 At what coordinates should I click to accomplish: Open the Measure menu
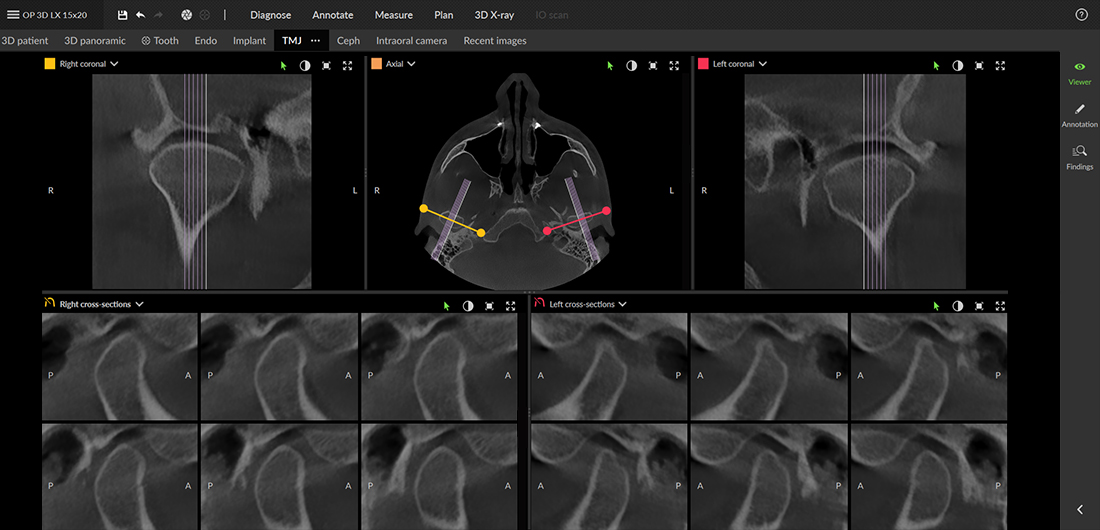pos(393,15)
